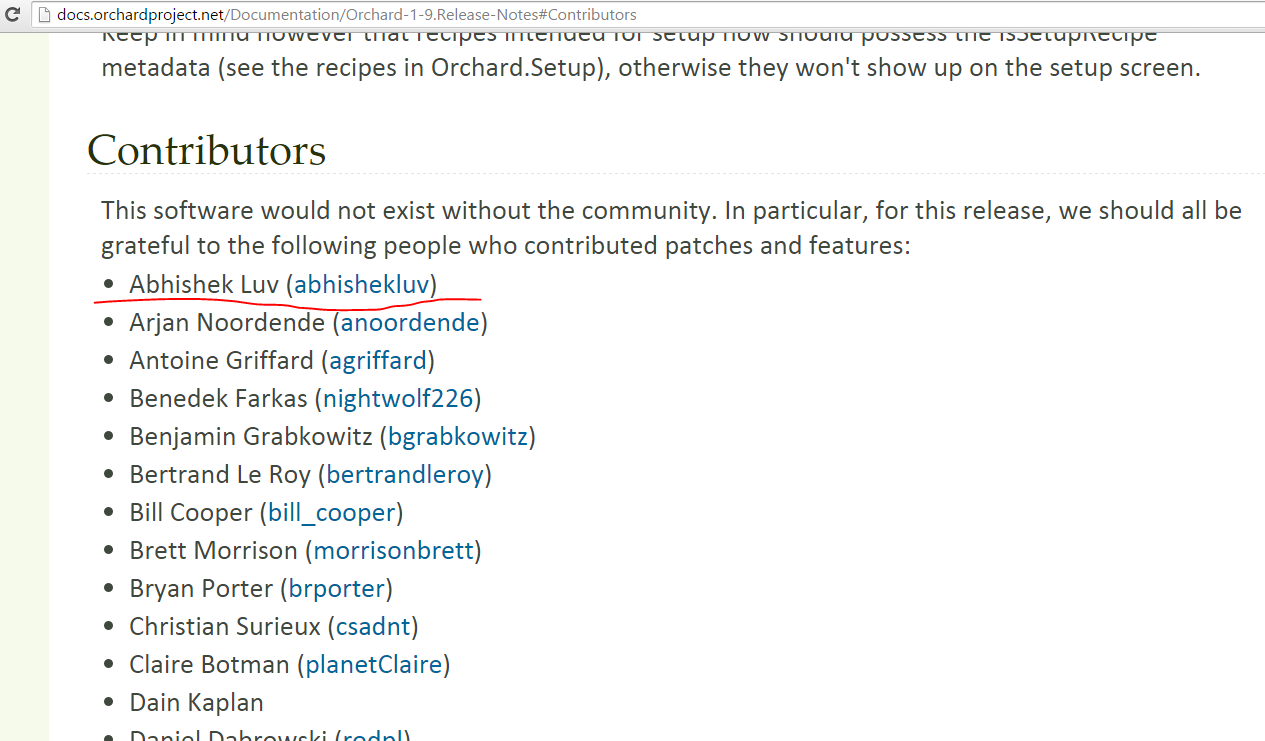Open the brporter contributor link

tap(337, 589)
